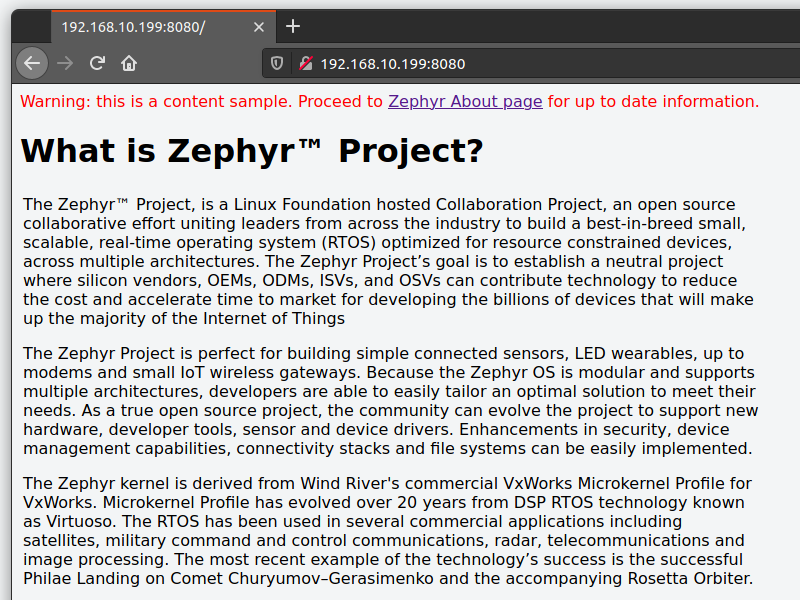
Task: Open the tracking protection shield panel
Action: 278,64
